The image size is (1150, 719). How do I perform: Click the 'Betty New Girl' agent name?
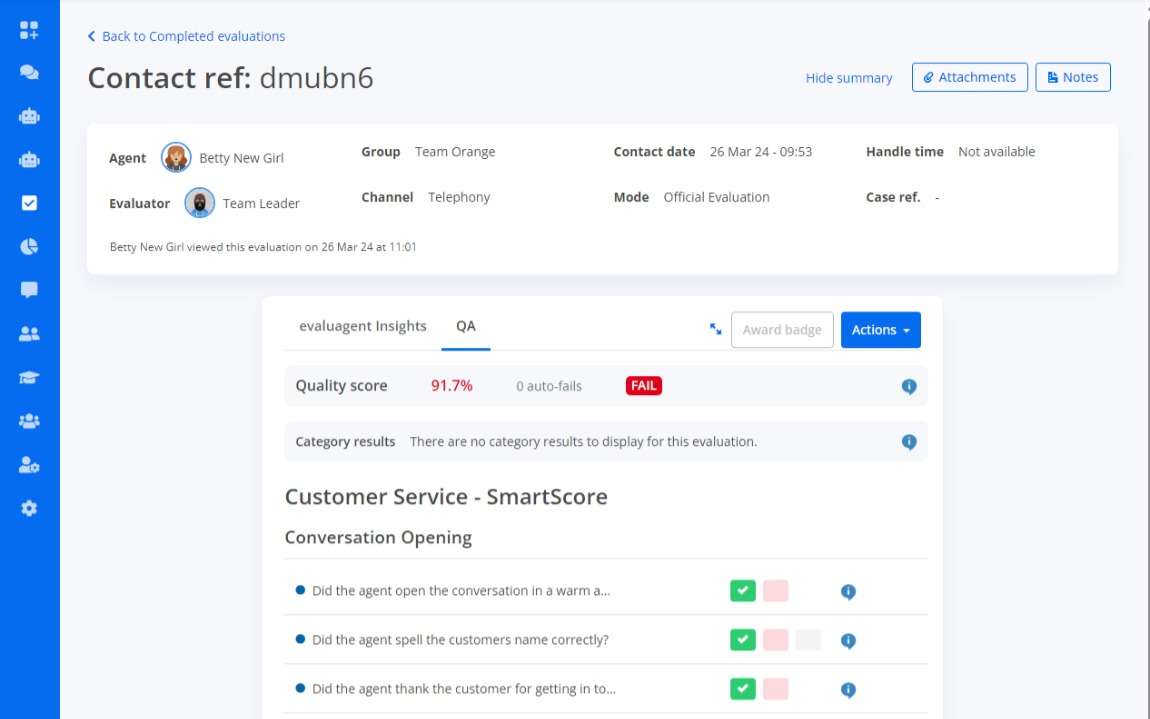click(241, 158)
